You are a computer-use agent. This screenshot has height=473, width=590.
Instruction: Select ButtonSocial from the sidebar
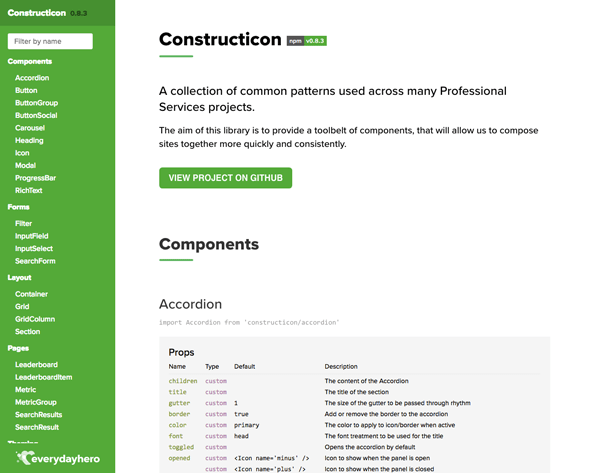click(x=36, y=115)
